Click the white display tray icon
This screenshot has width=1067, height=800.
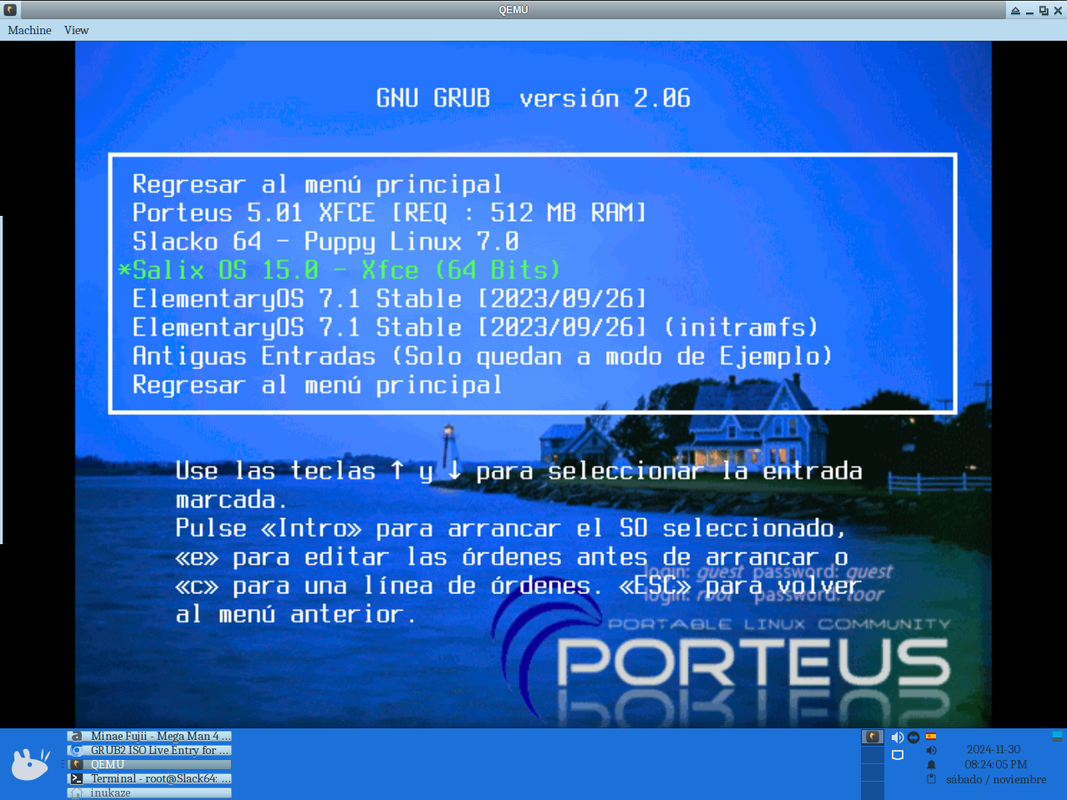coord(898,755)
